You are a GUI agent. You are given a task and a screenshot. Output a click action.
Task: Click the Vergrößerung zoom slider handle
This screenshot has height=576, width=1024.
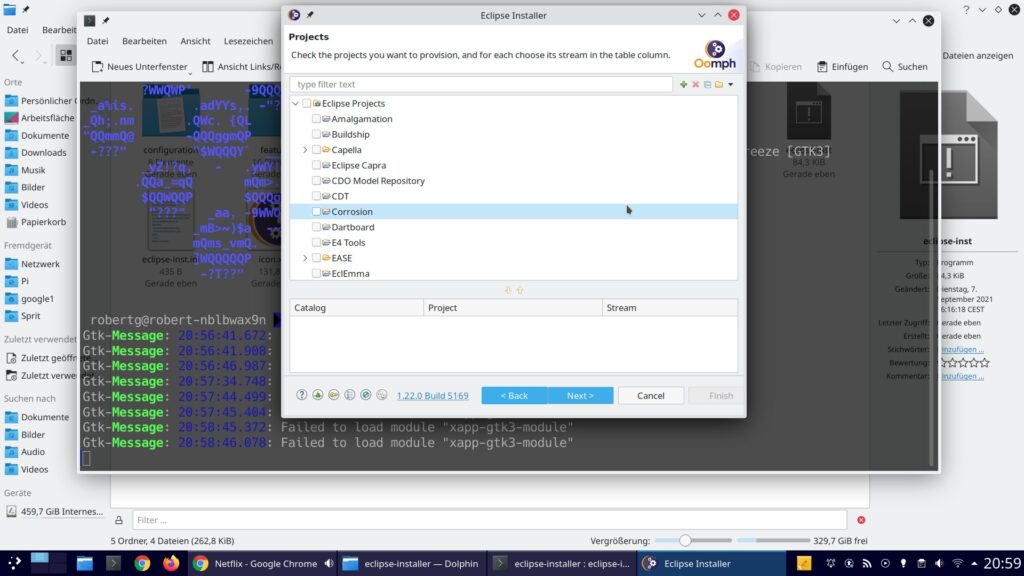coord(685,540)
